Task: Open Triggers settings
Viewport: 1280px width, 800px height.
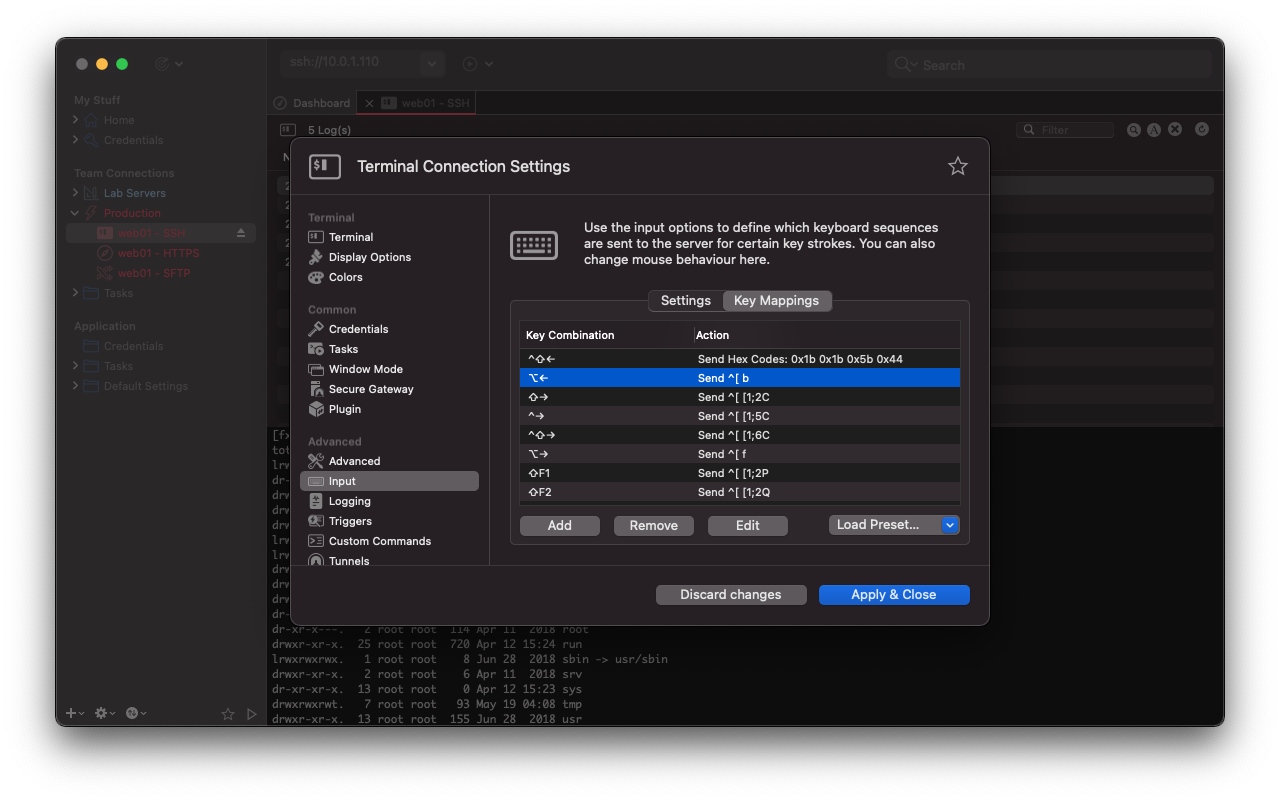Action: pyautogui.click(x=350, y=520)
